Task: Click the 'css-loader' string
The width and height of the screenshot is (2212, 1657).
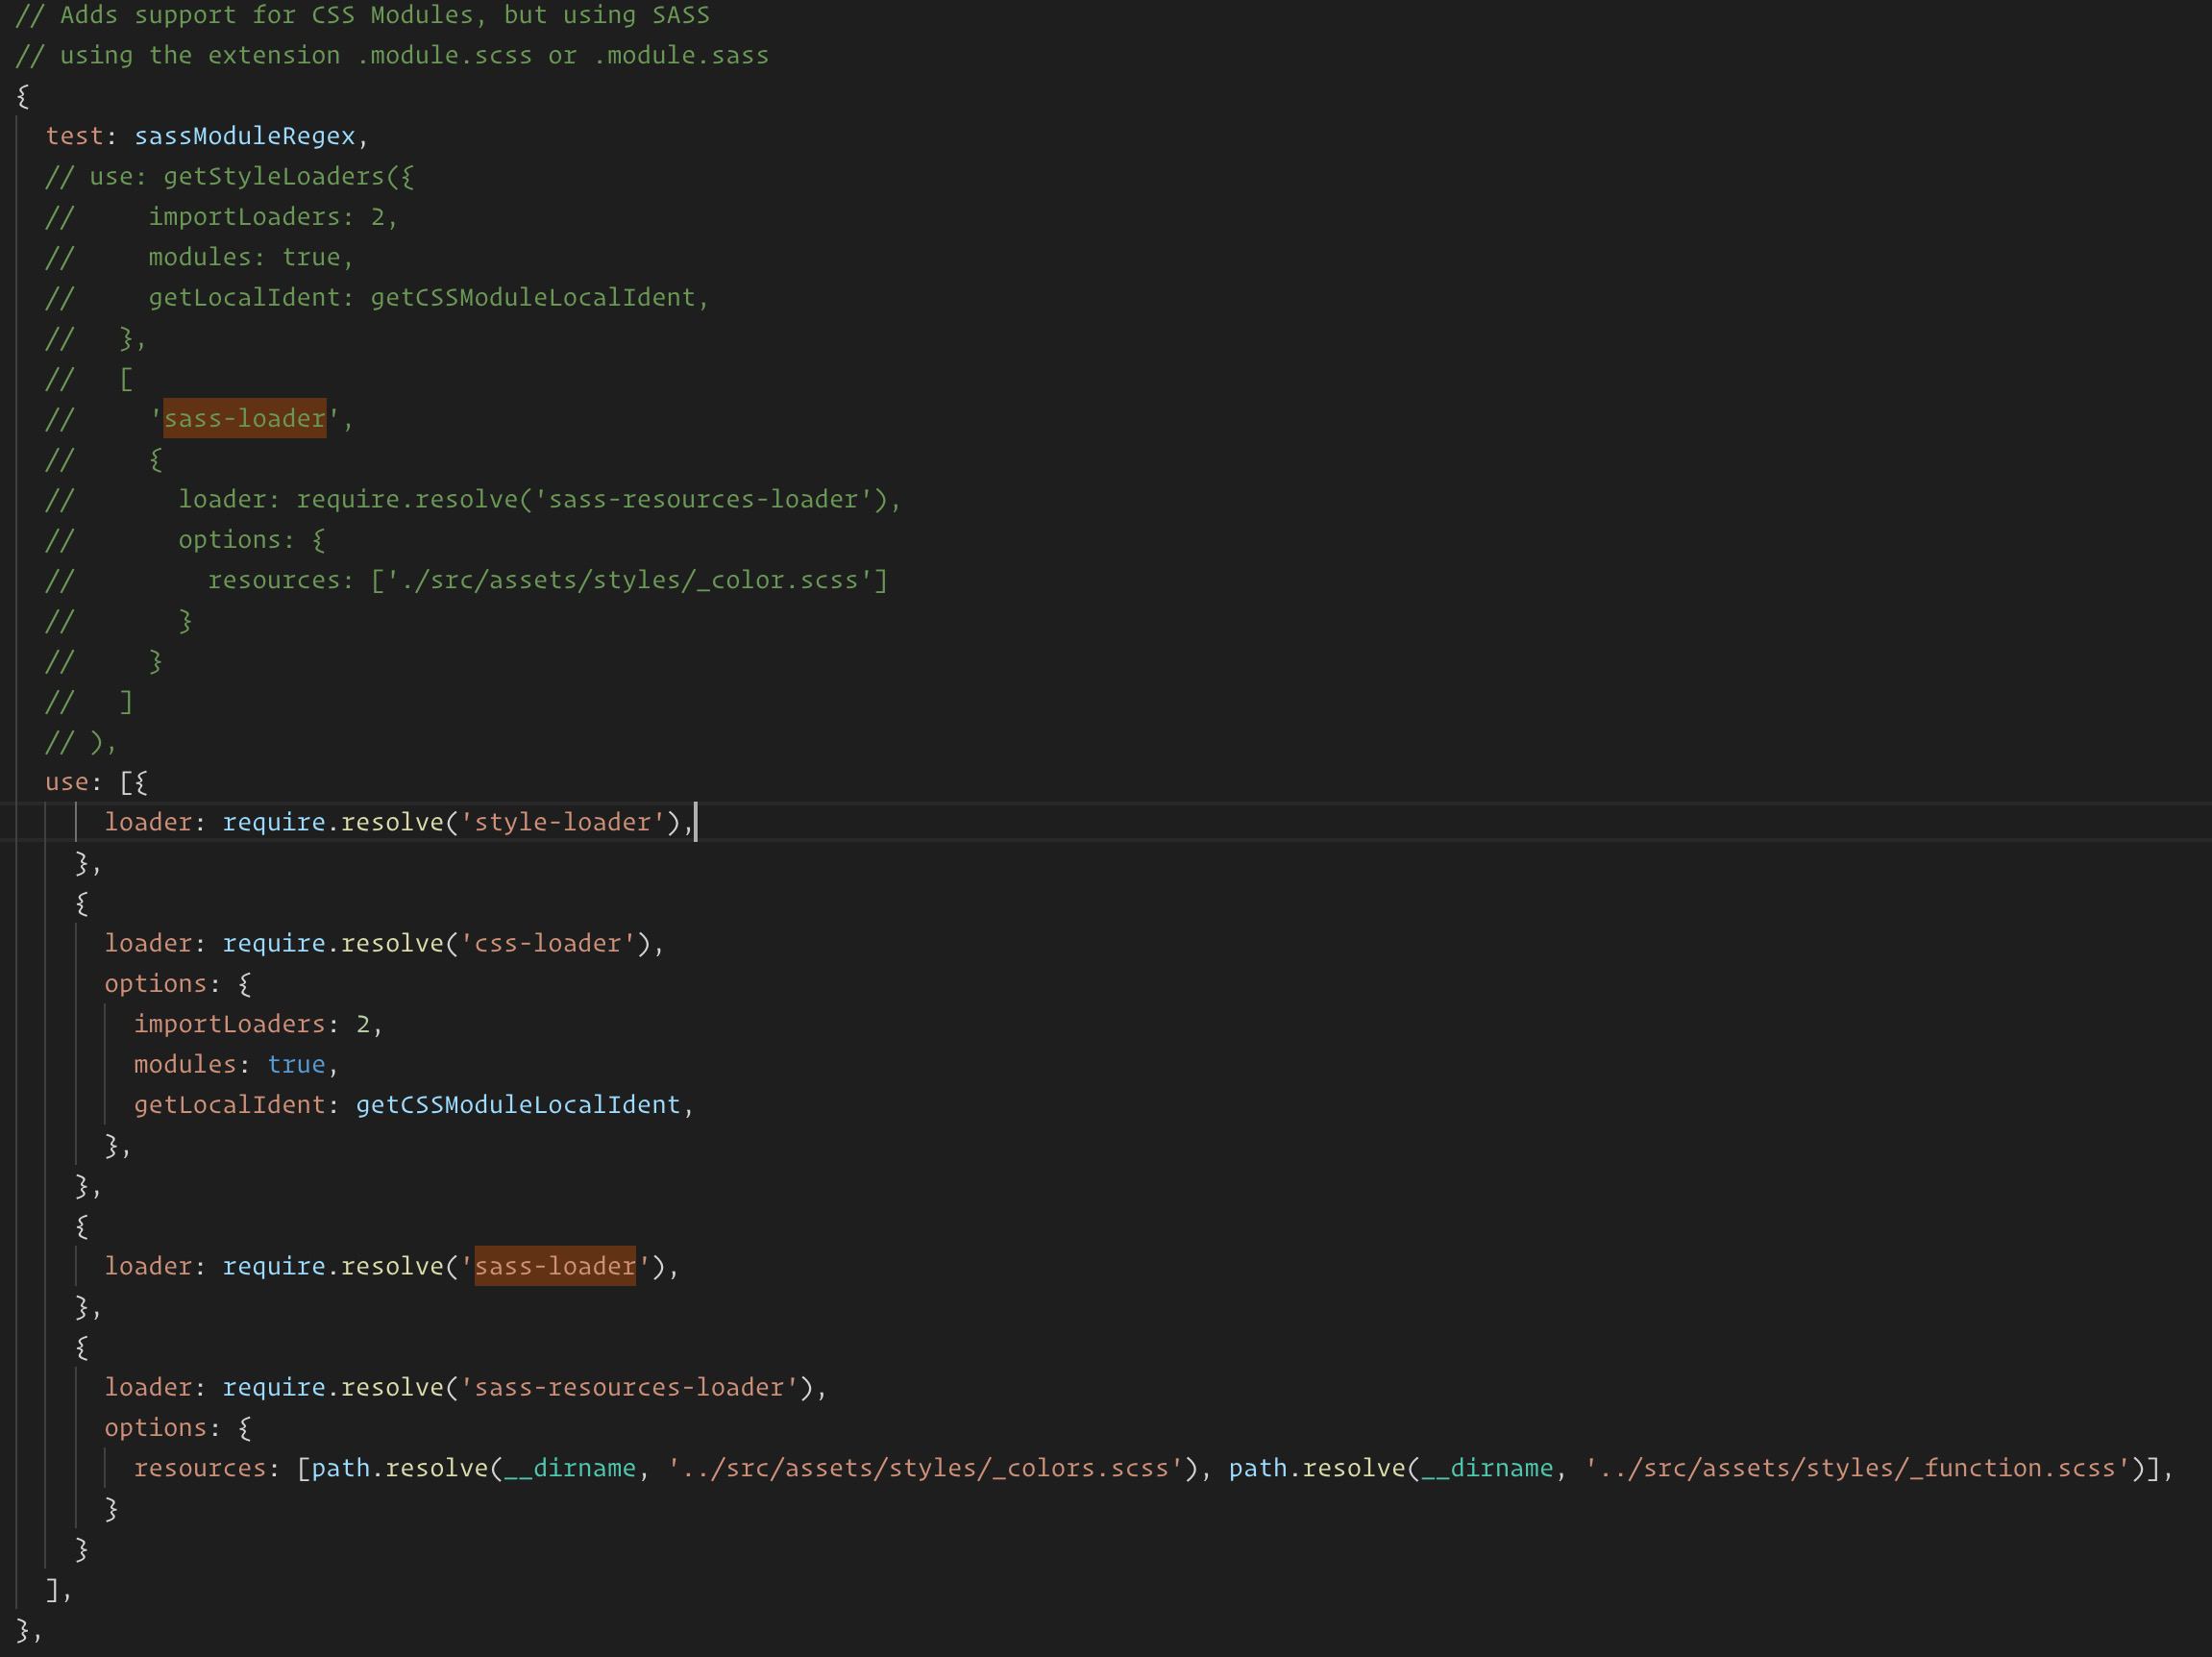Action: [x=548, y=943]
